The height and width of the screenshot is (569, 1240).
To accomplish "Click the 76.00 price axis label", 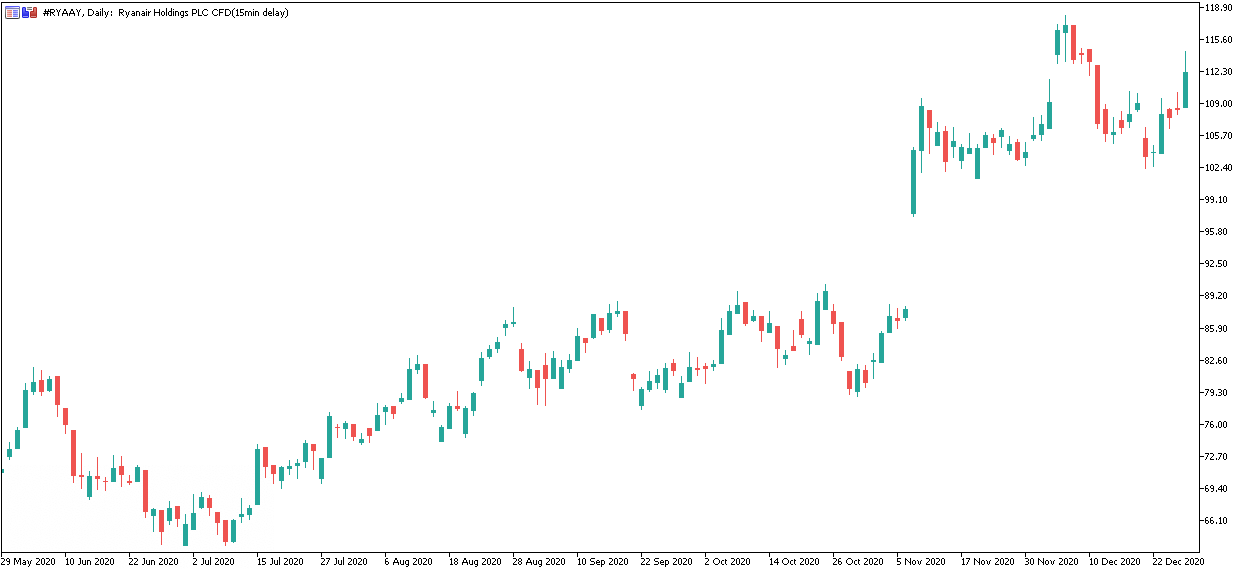I will (x=1216, y=424).
